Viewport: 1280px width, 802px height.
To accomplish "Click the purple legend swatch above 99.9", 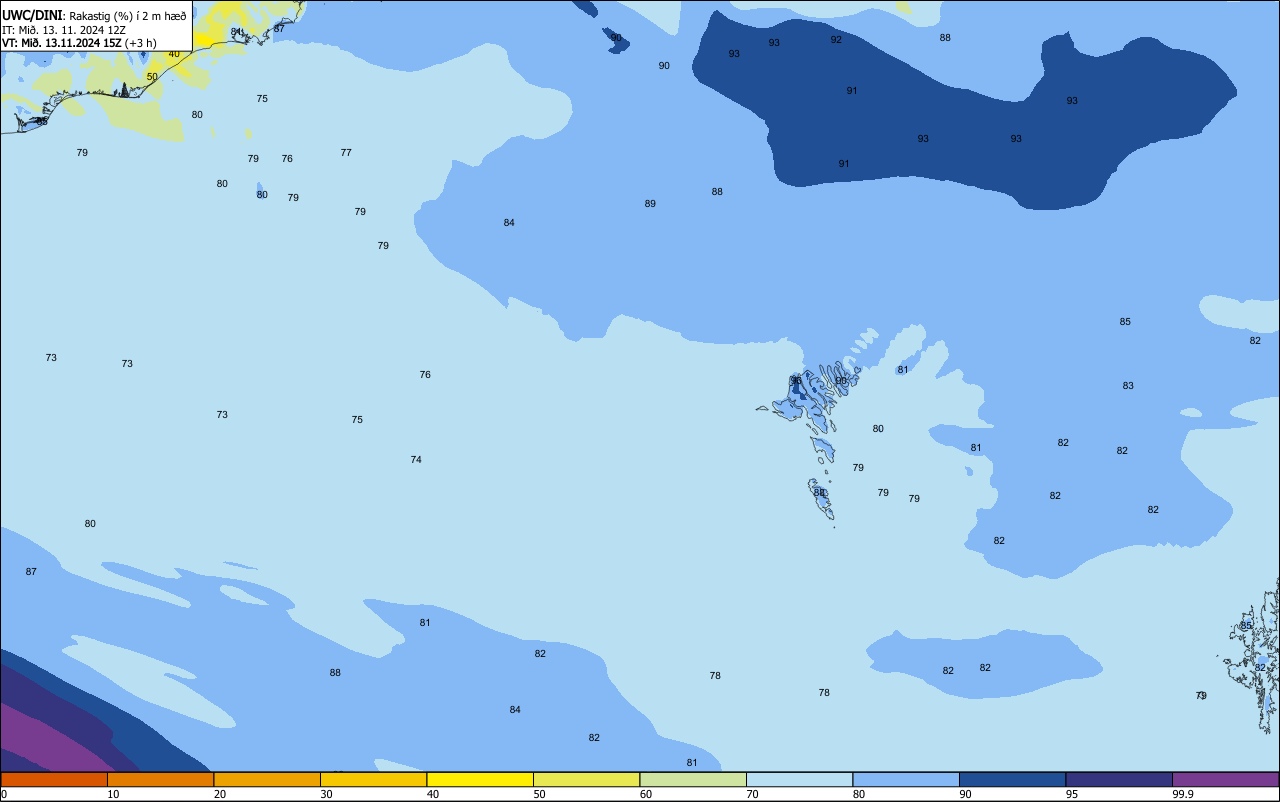I will pyautogui.click(x=1225, y=779).
